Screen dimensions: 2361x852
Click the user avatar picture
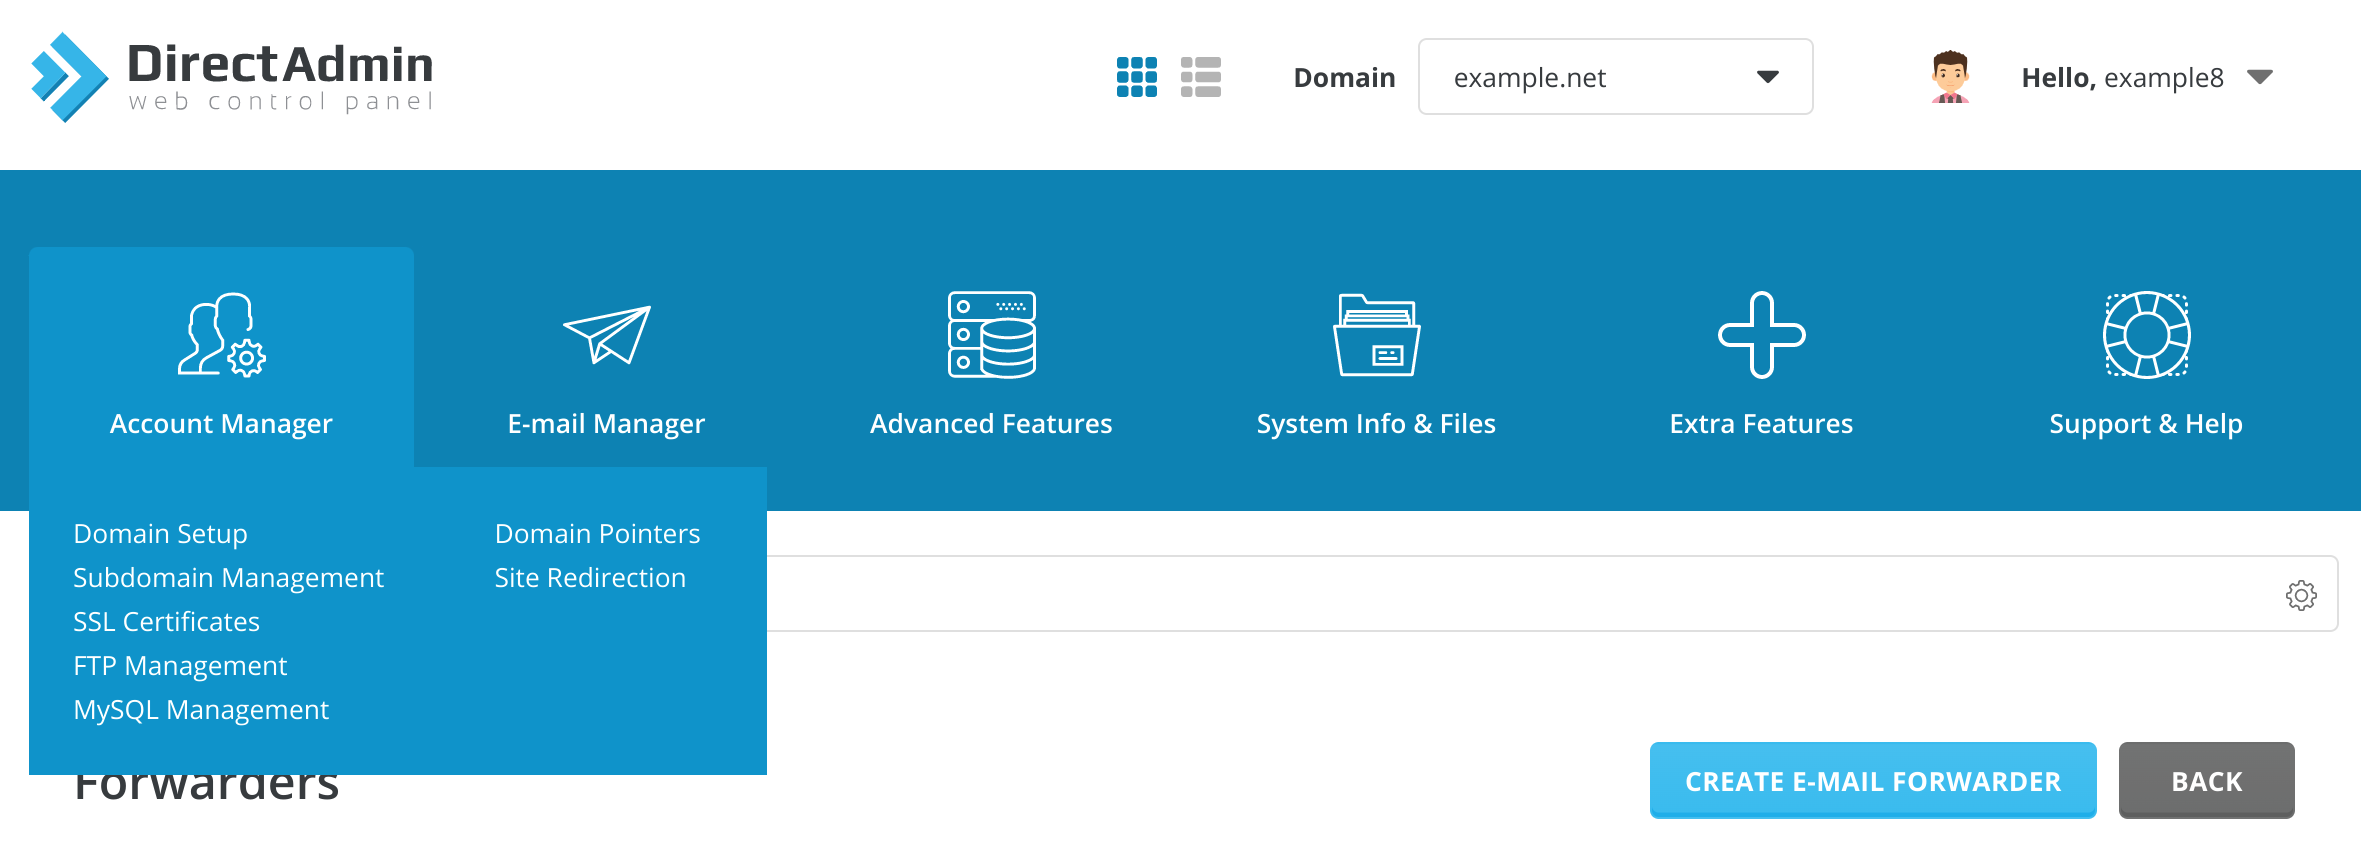pos(1949,77)
